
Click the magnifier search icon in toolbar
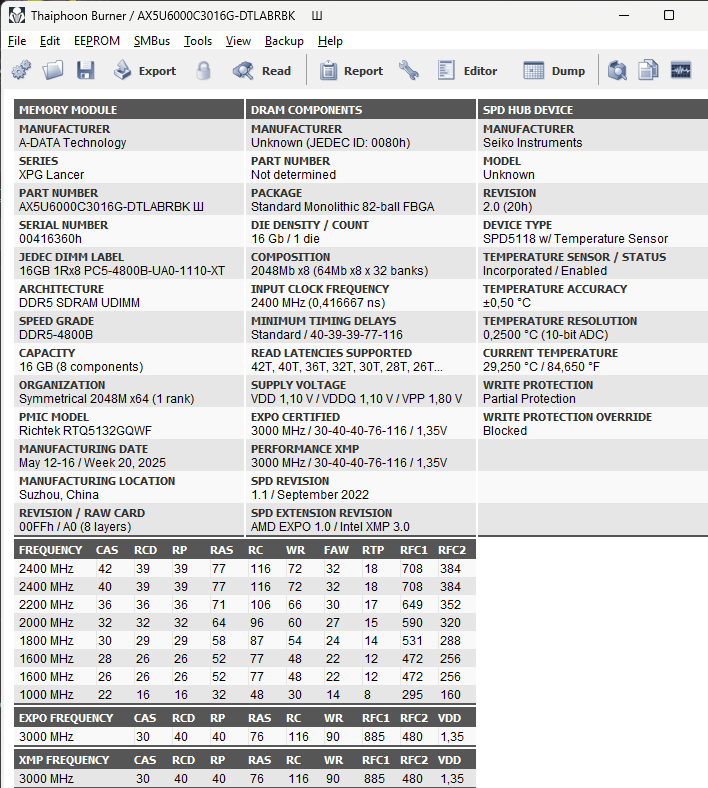(617, 70)
